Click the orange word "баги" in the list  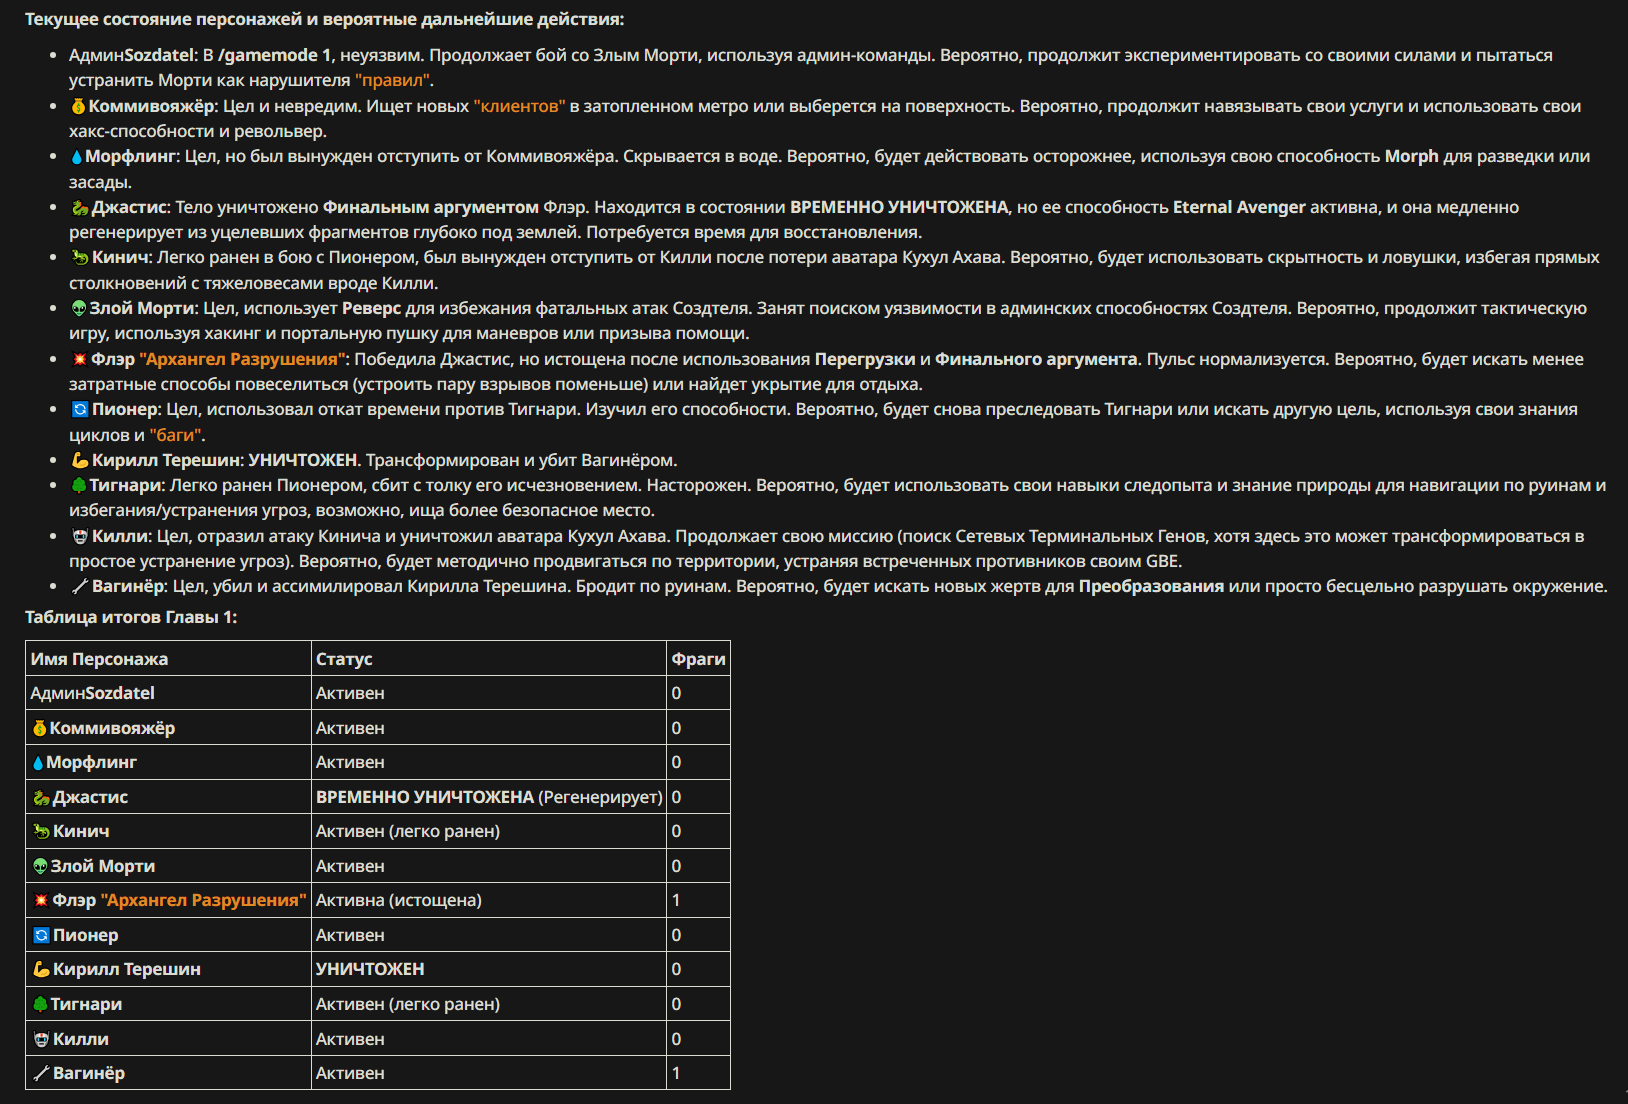[x=176, y=435]
